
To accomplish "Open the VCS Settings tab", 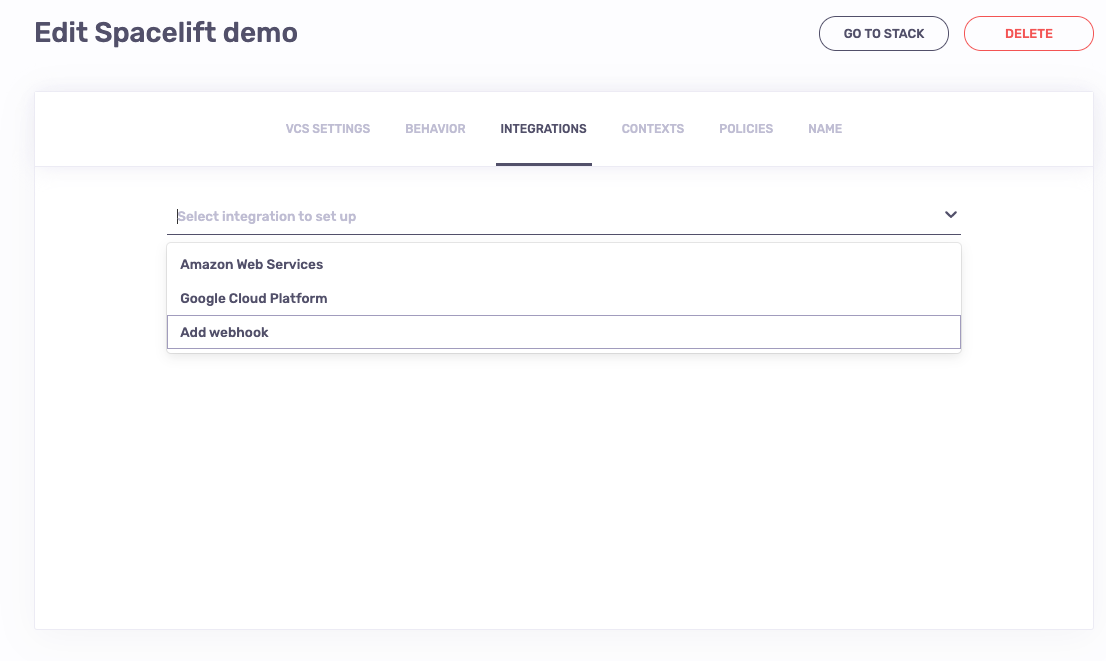I will coord(328,129).
